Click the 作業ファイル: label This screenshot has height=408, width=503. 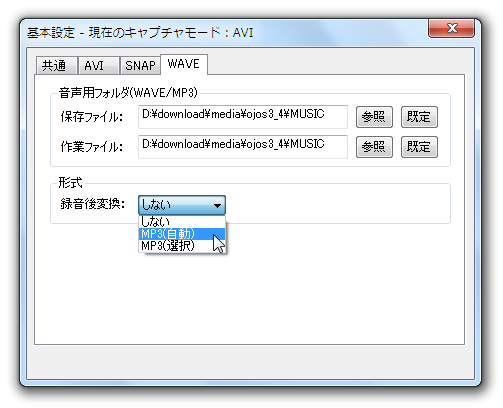tap(92, 147)
